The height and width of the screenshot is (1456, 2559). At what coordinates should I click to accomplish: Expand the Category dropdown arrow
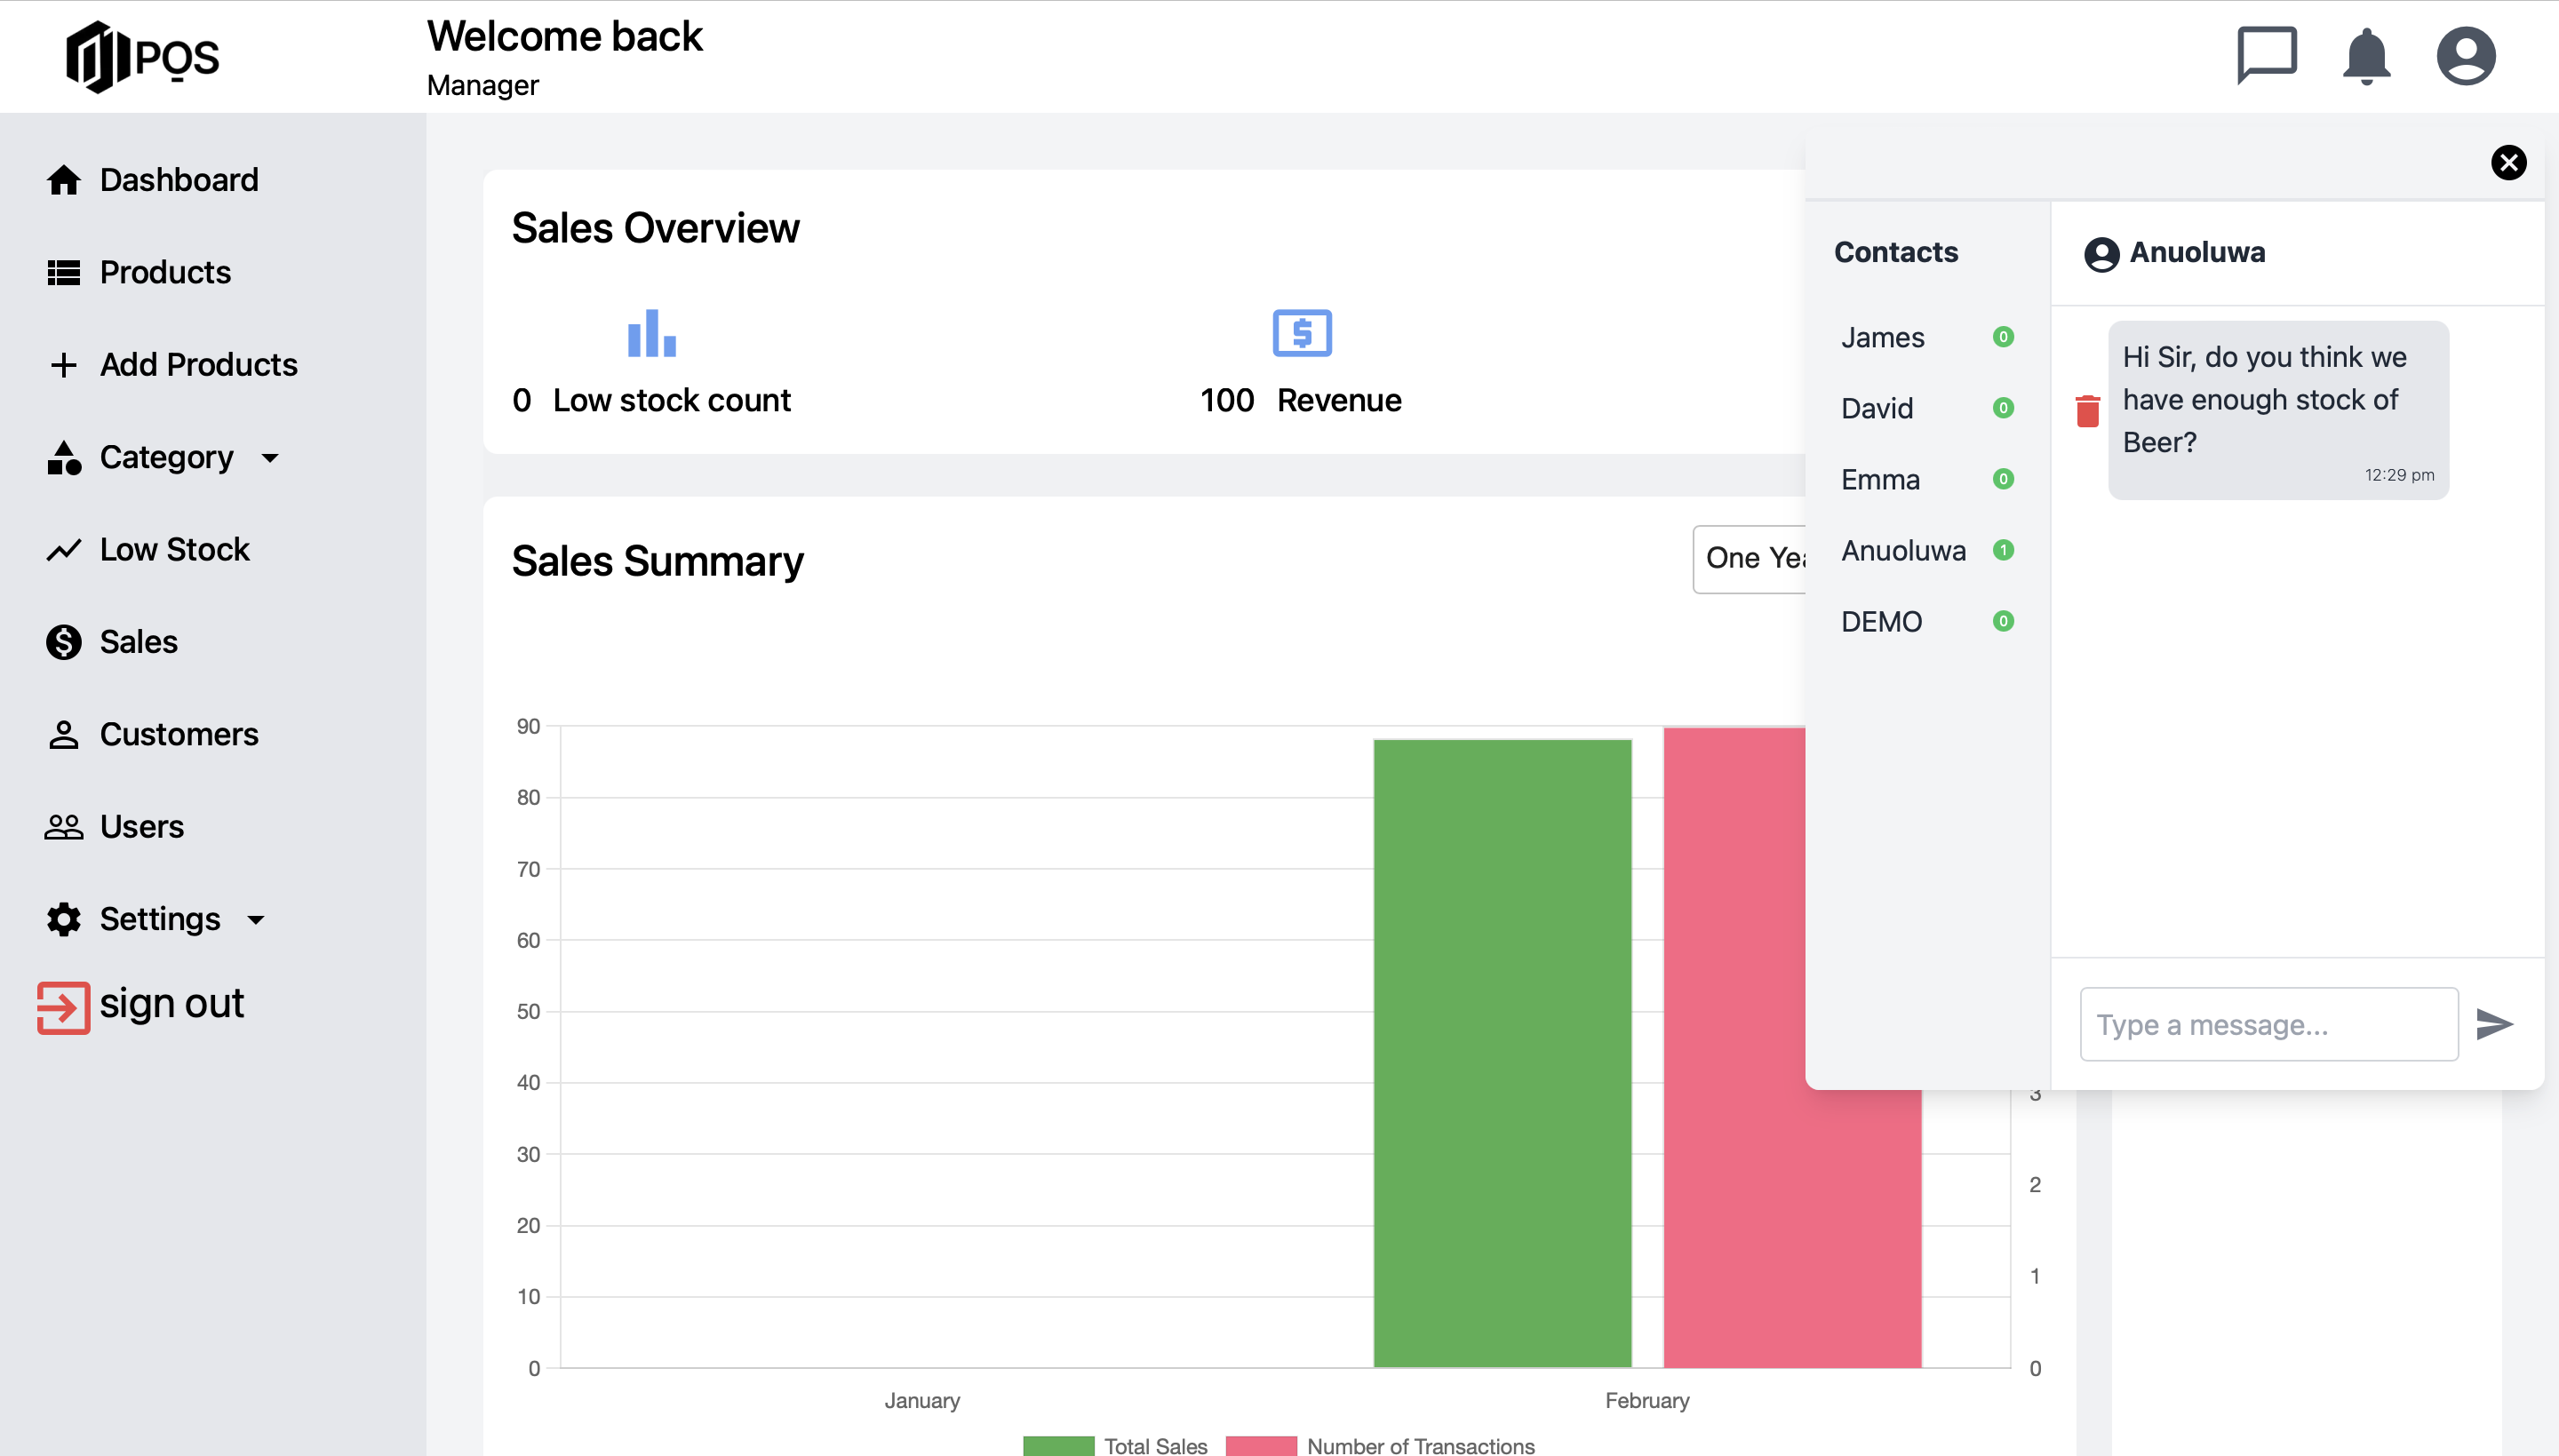270,458
